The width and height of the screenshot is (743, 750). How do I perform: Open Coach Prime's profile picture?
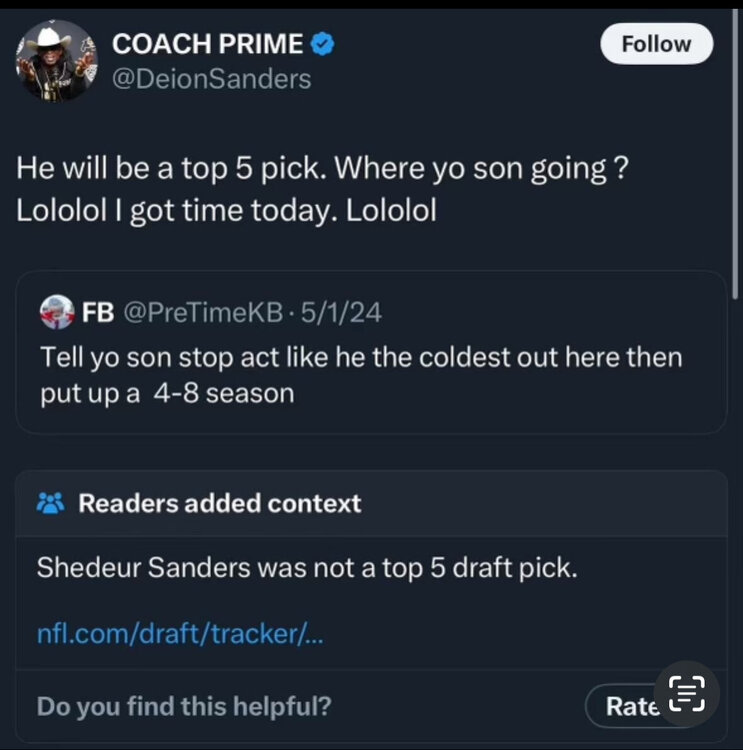56,60
